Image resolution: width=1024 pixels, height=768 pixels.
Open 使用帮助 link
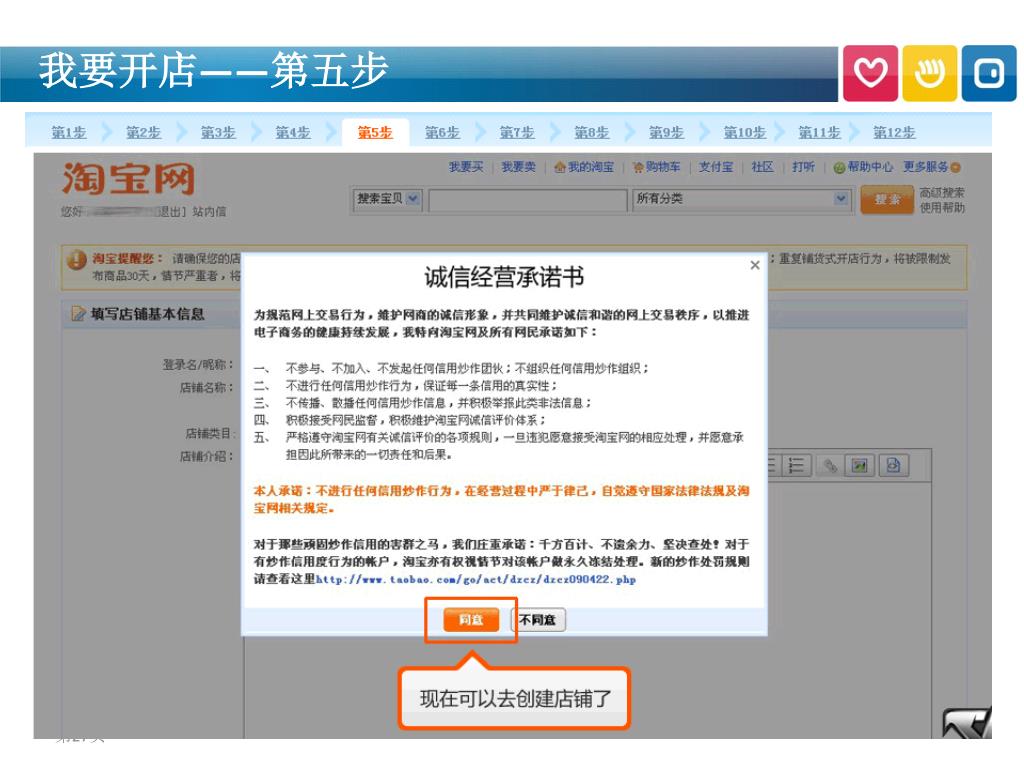[942, 208]
